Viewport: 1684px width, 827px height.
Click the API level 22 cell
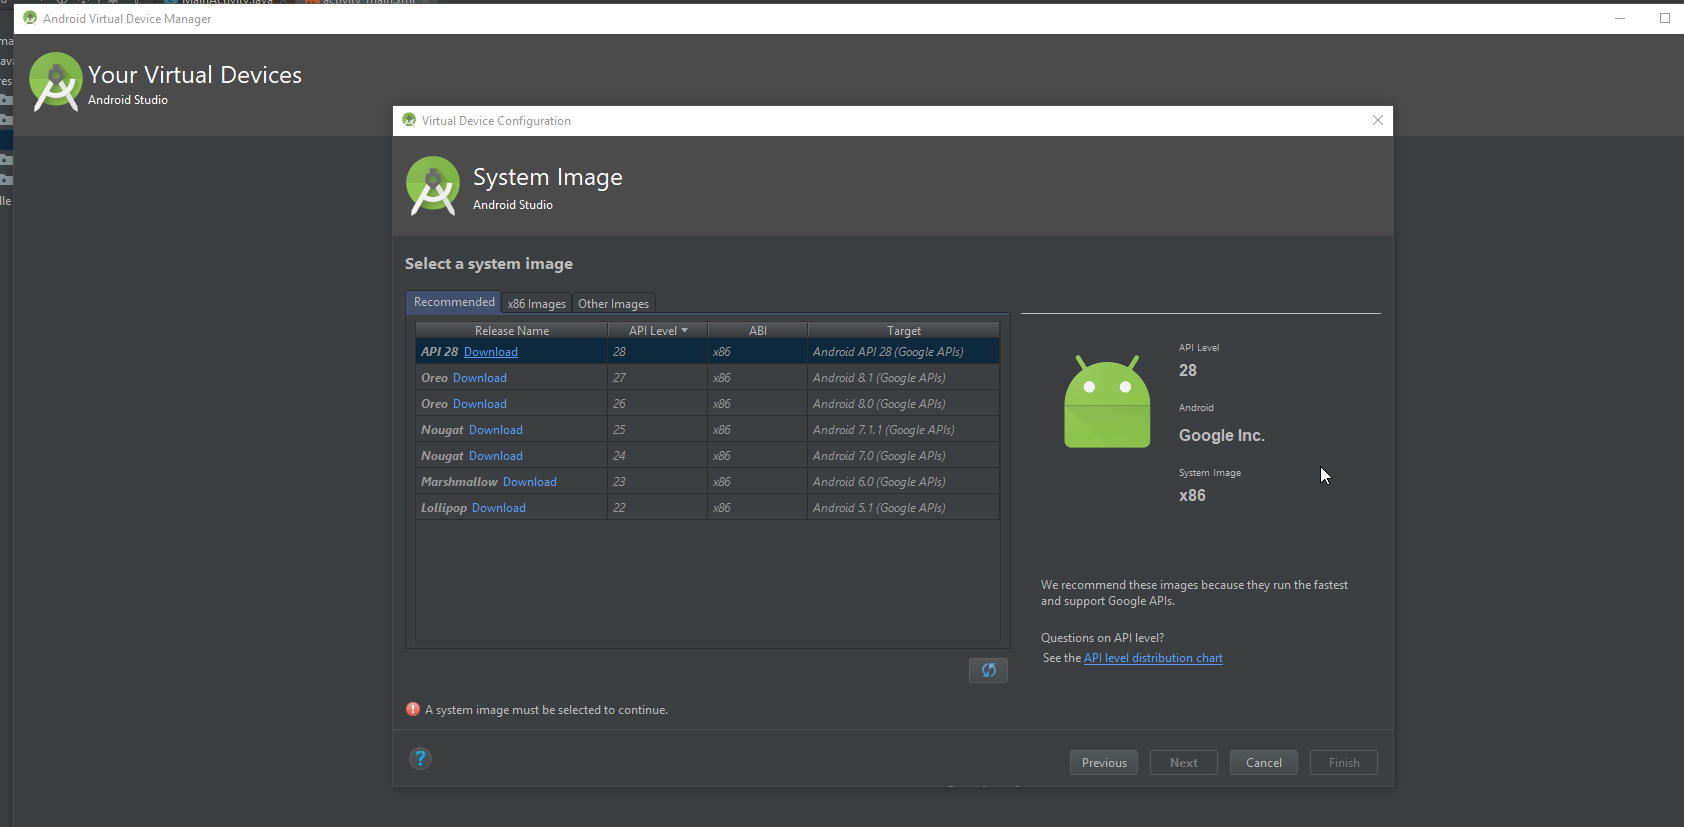coord(658,508)
